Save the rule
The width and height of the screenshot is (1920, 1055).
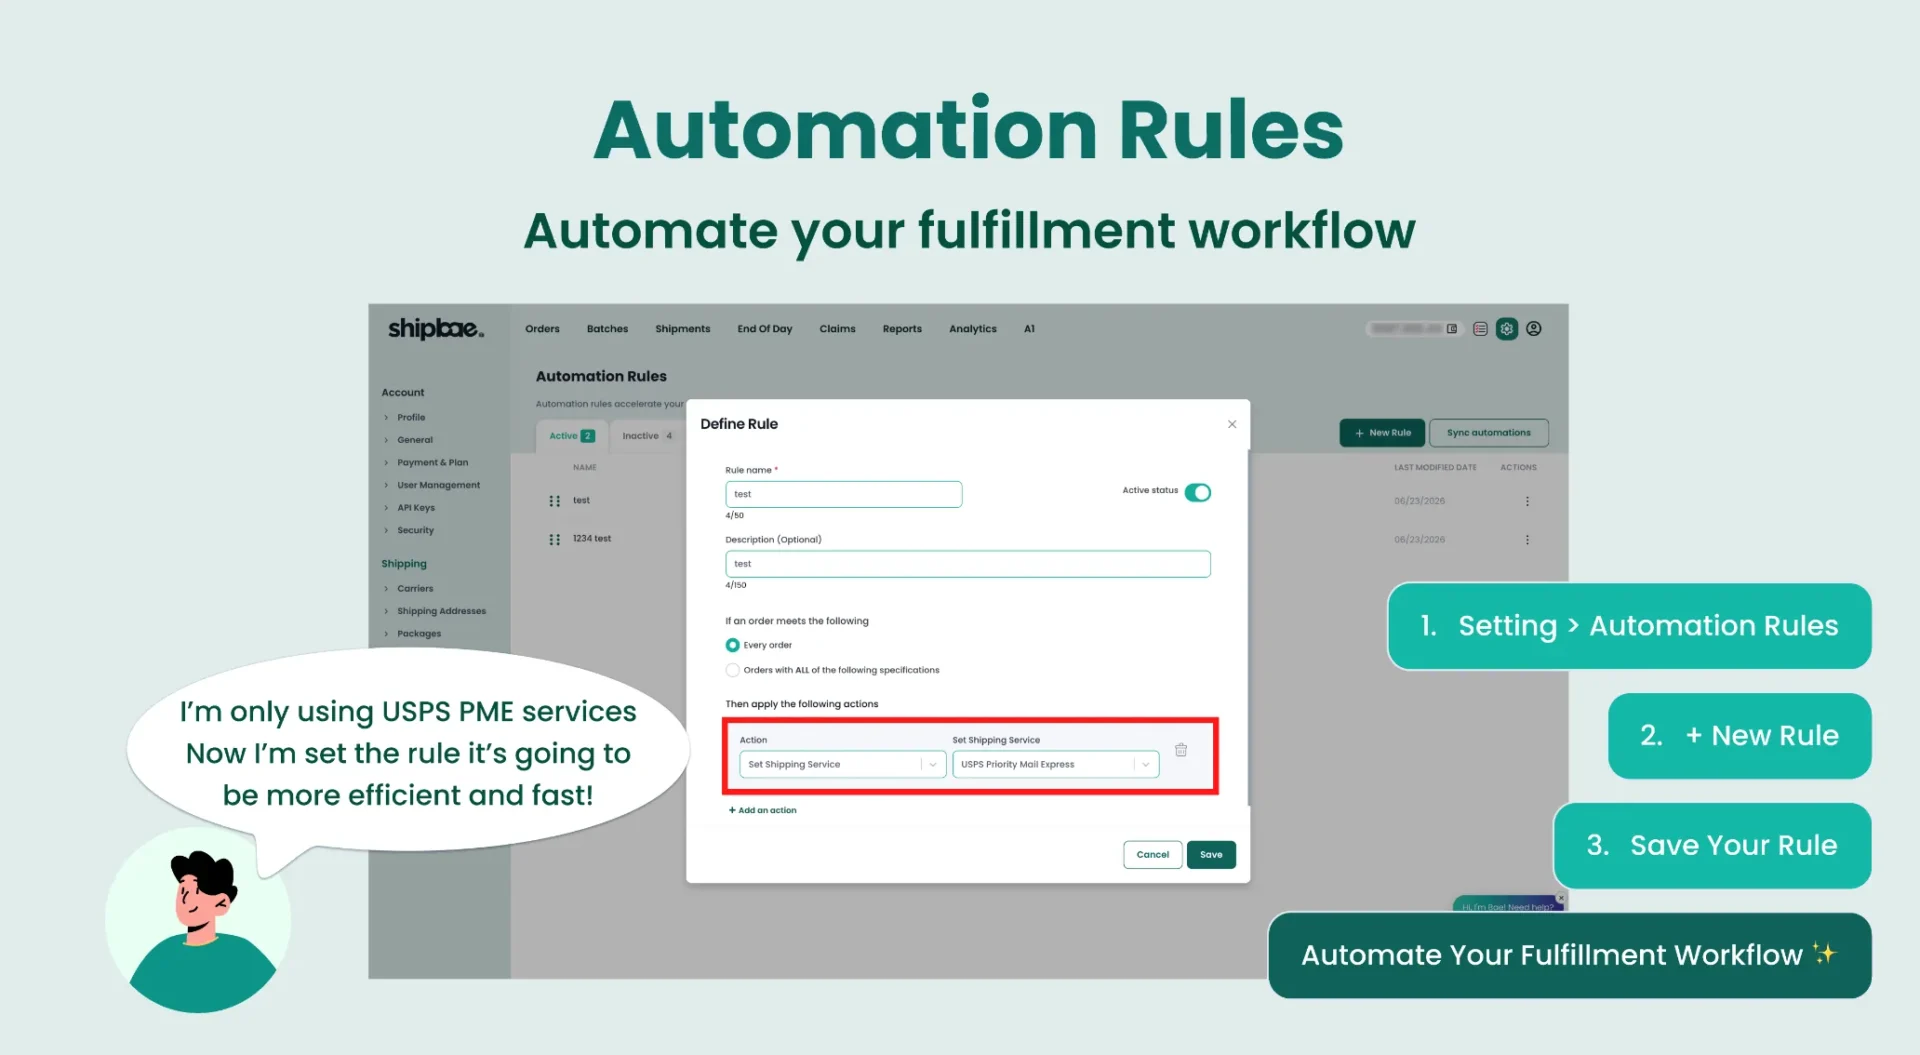click(1211, 855)
